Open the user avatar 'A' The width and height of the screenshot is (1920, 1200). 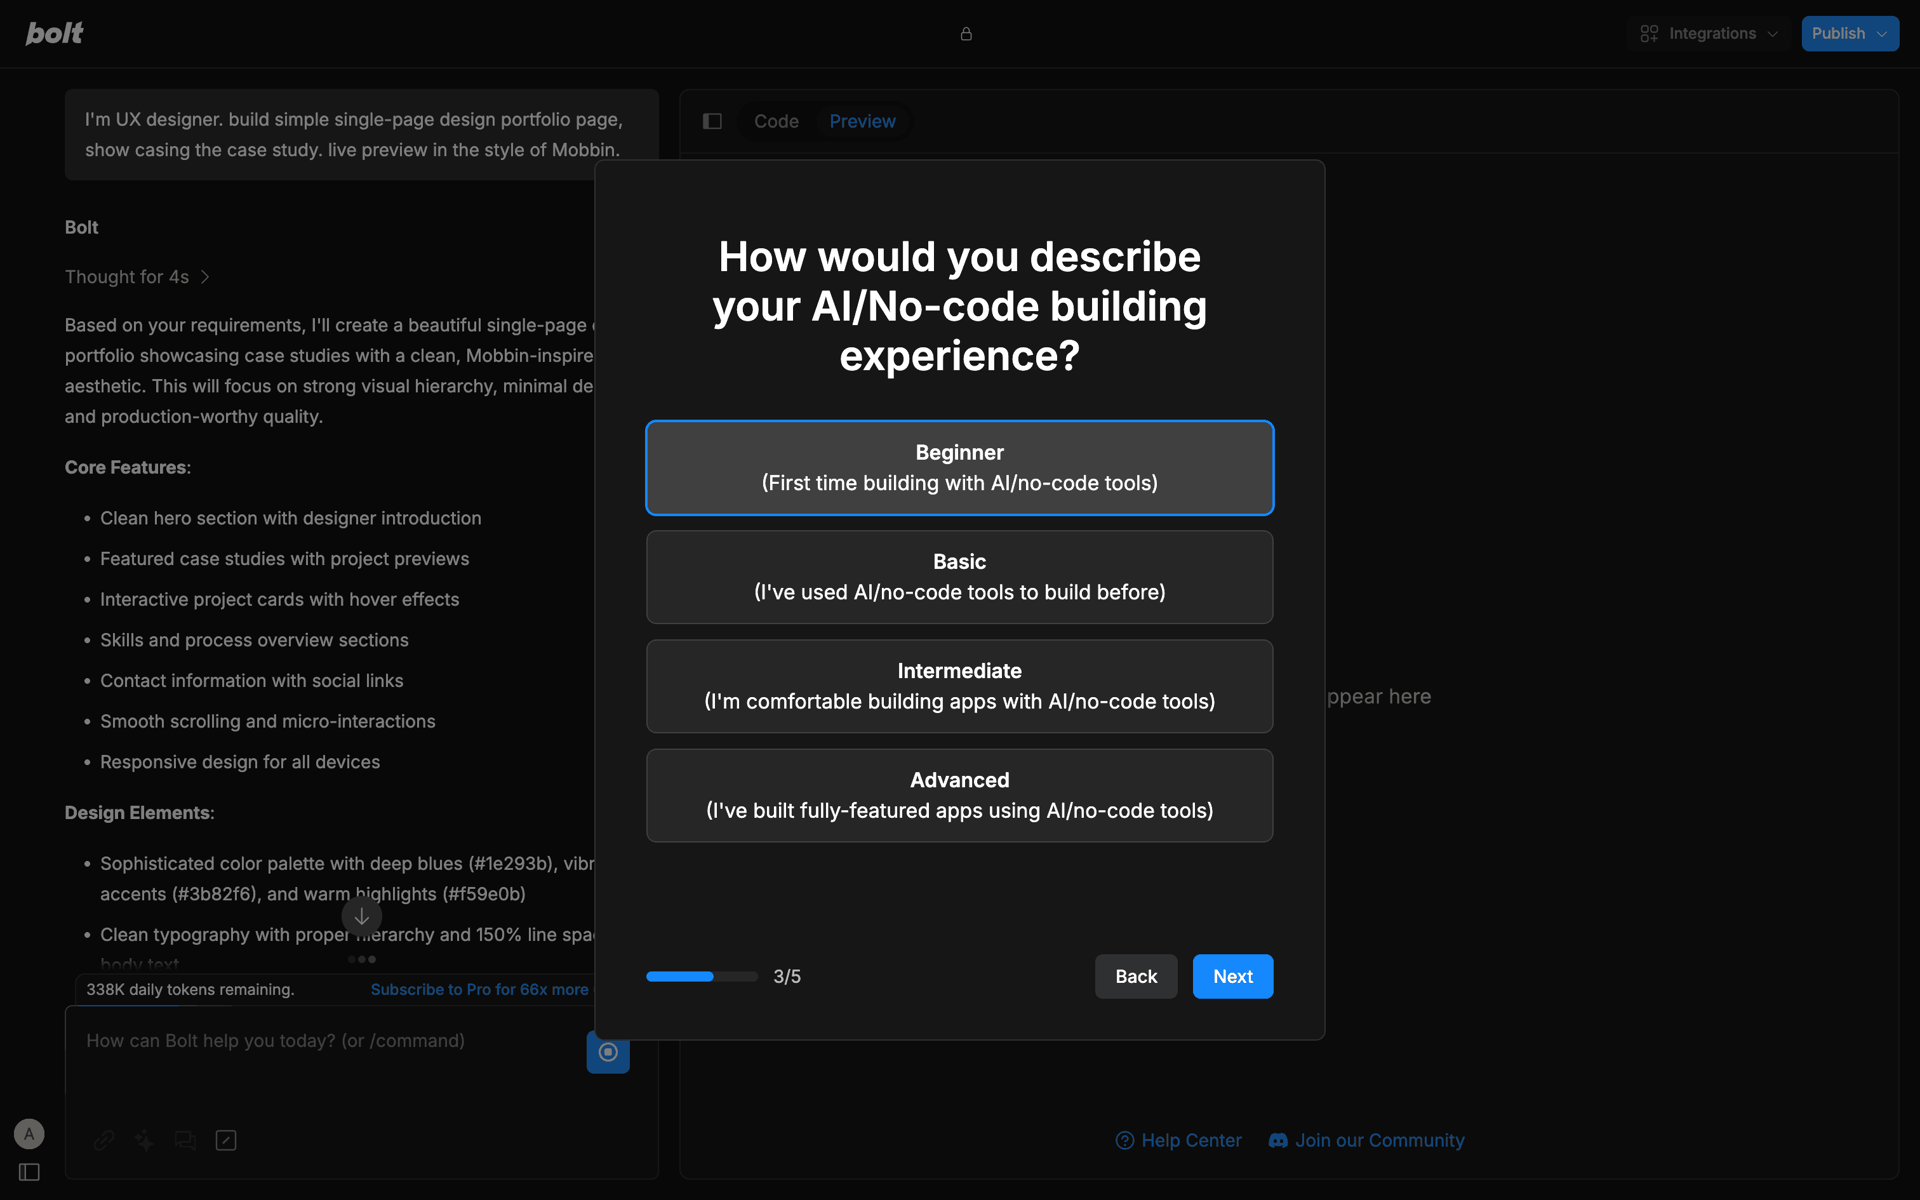(x=29, y=1134)
